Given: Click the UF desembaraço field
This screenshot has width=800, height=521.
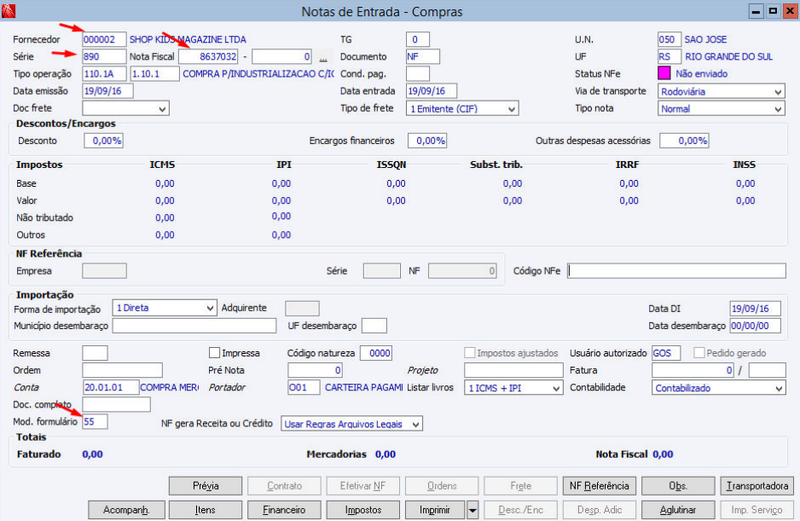Looking at the screenshot, I should point(374,326).
